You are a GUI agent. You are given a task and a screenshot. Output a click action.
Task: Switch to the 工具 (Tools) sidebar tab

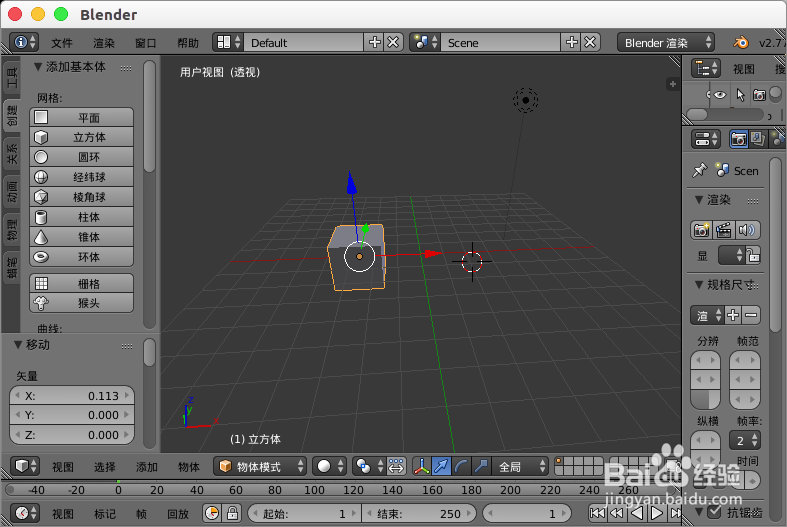[11, 77]
